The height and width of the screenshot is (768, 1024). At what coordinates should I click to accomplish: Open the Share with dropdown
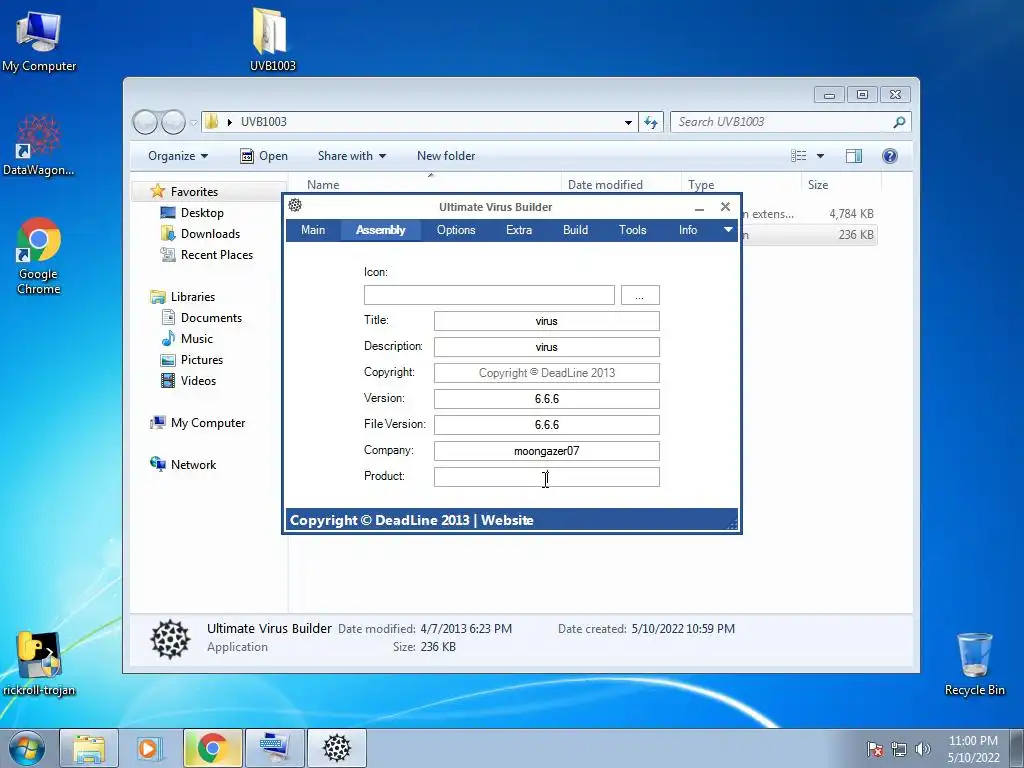click(351, 155)
